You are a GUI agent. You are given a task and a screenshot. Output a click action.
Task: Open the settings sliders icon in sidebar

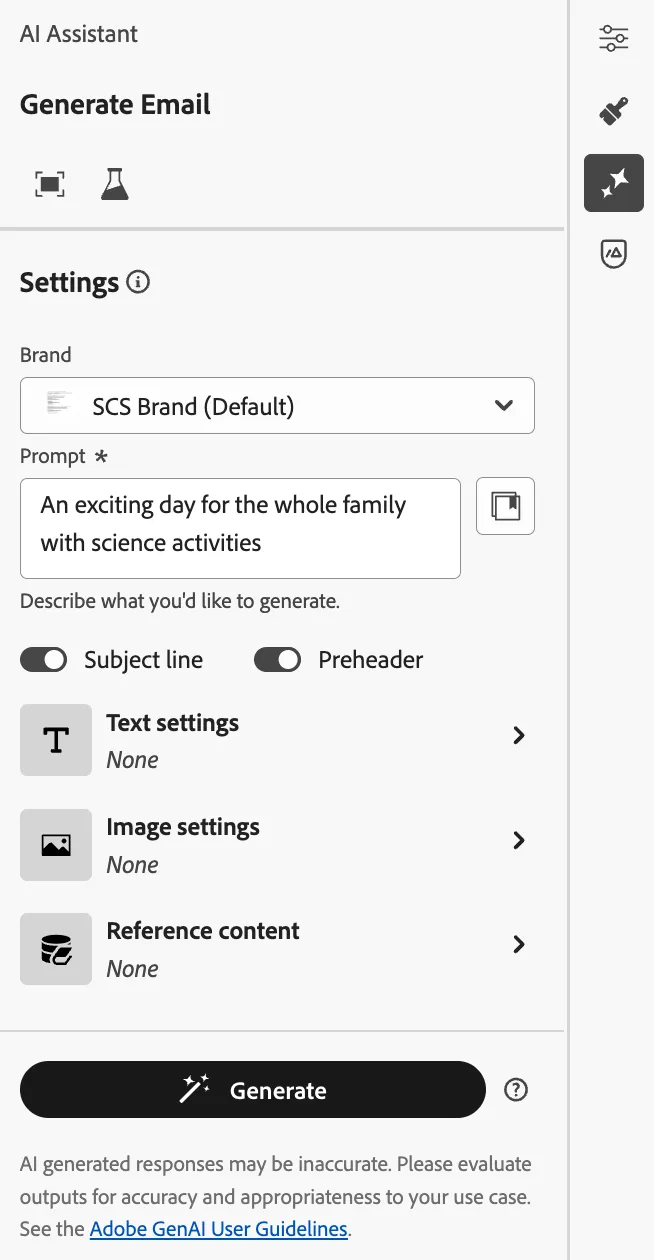613,38
